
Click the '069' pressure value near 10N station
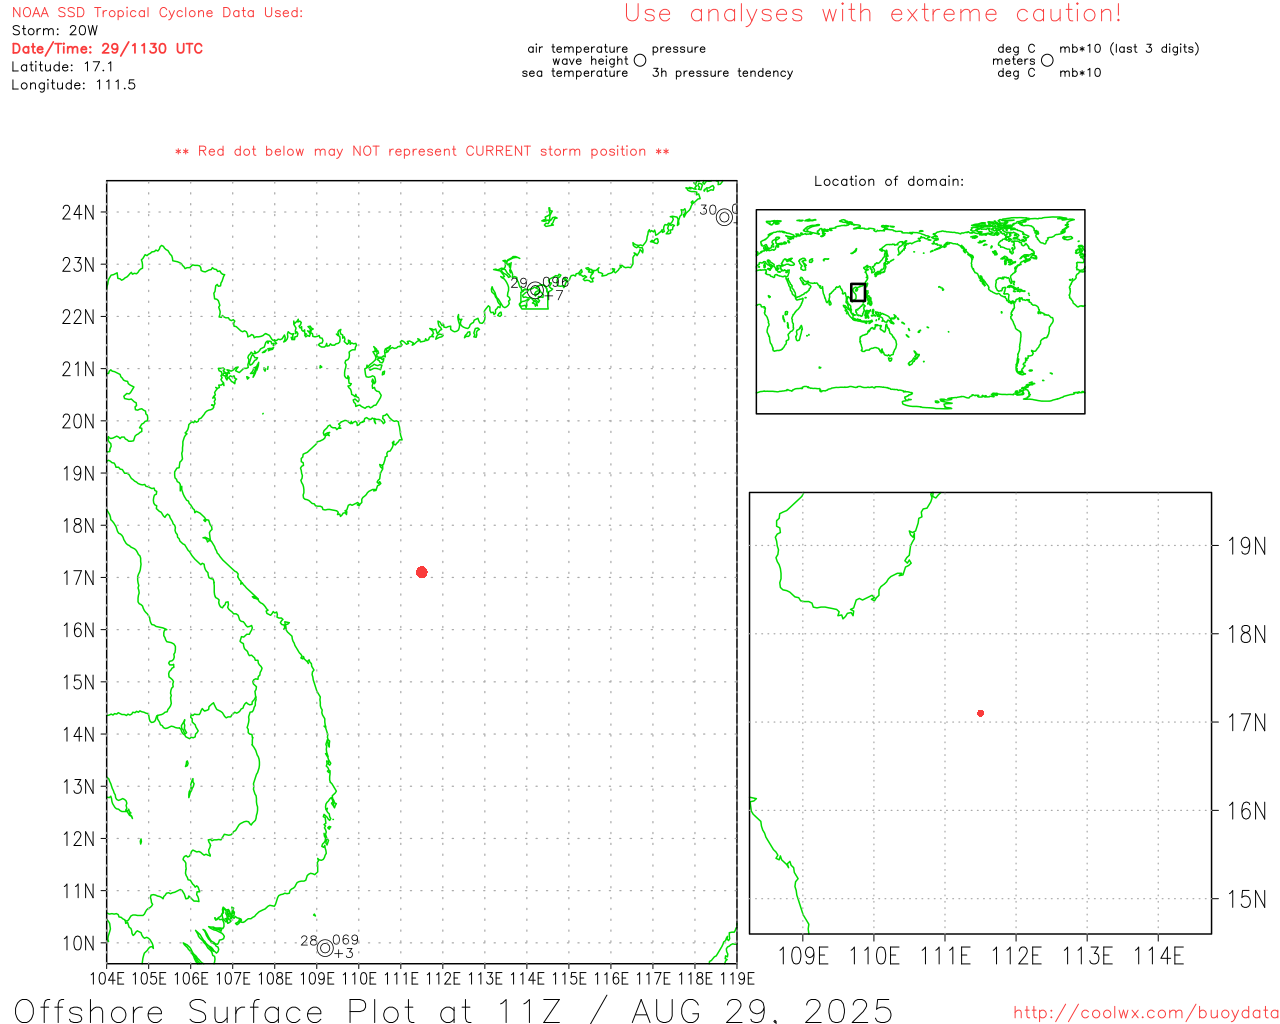click(x=346, y=940)
